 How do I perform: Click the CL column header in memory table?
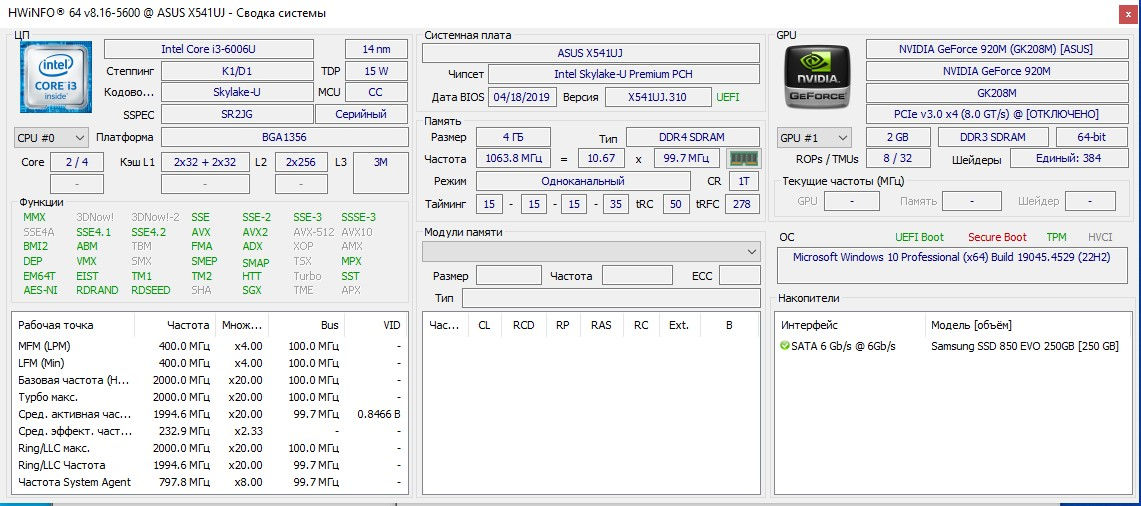(x=484, y=325)
